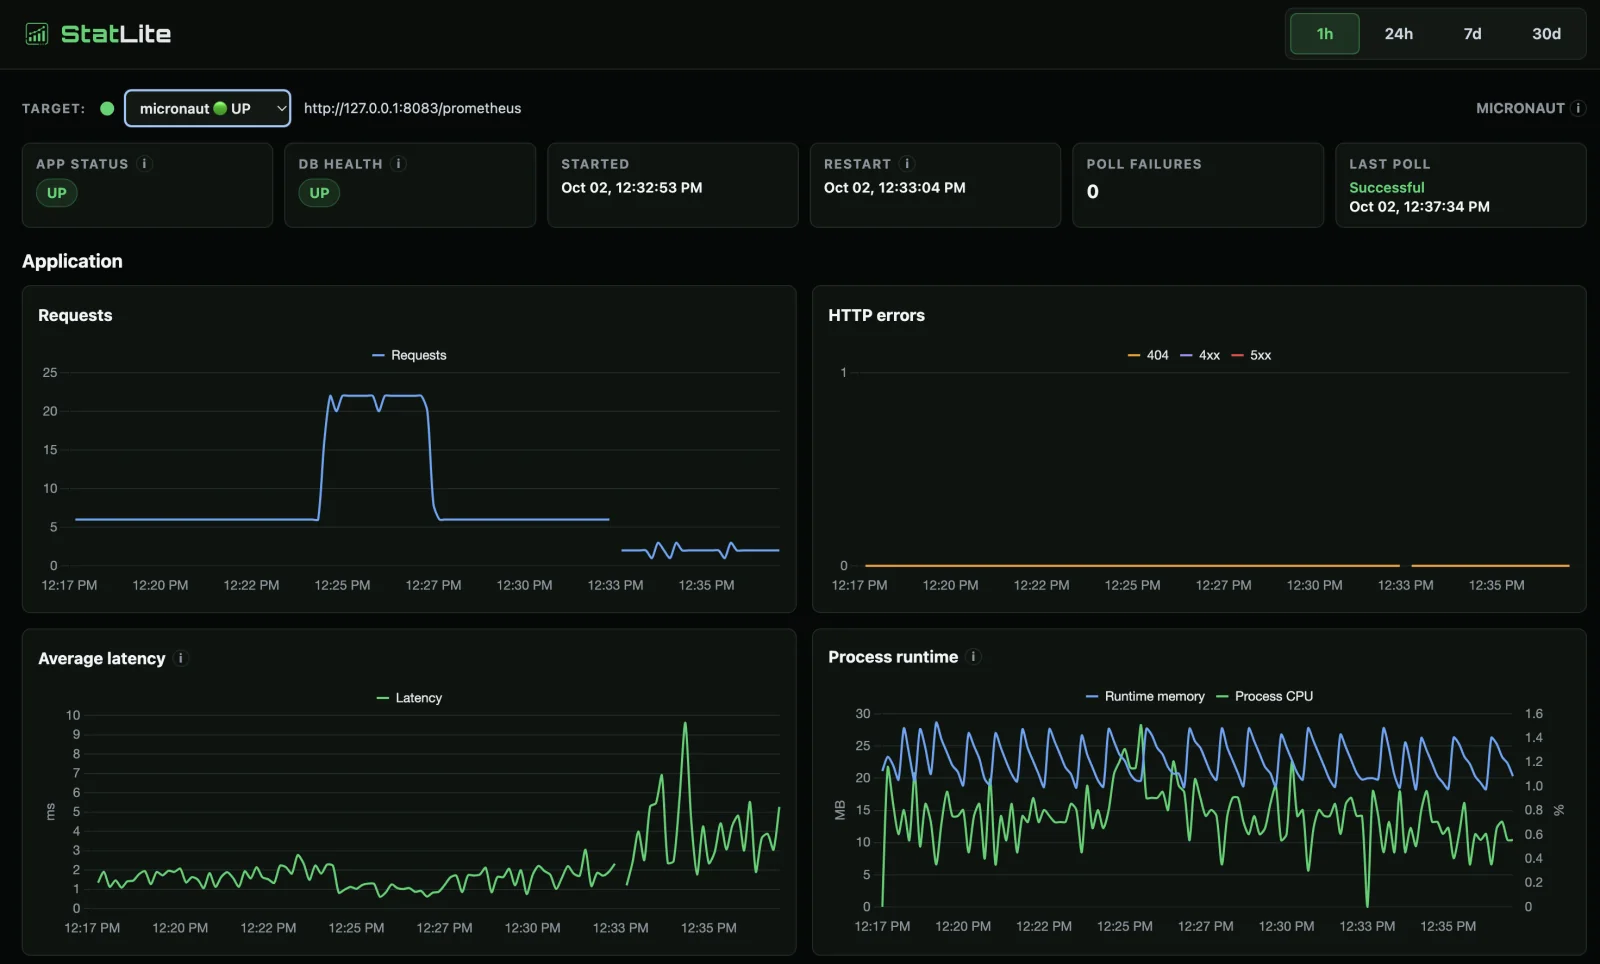Image resolution: width=1600 pixels, height=964 pixels.
Task: Toggle the 4xx series in HTTP errors legend
Action: point(1200,355)
